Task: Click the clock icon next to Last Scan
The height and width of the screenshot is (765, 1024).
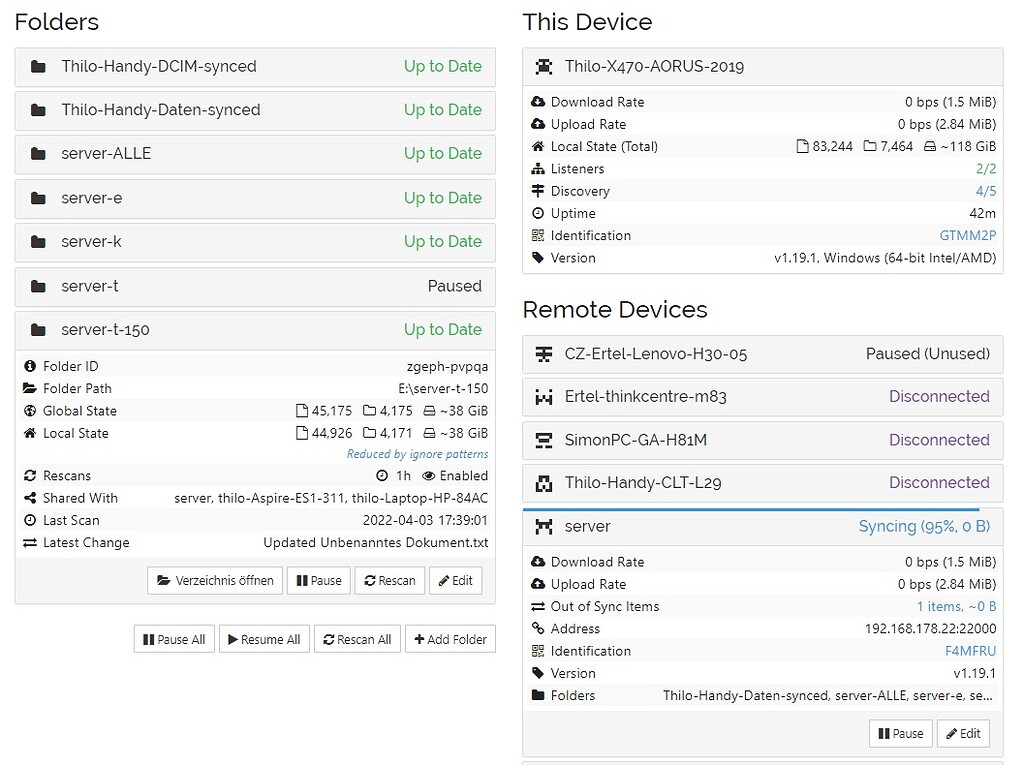Action: tap(32, 520)
